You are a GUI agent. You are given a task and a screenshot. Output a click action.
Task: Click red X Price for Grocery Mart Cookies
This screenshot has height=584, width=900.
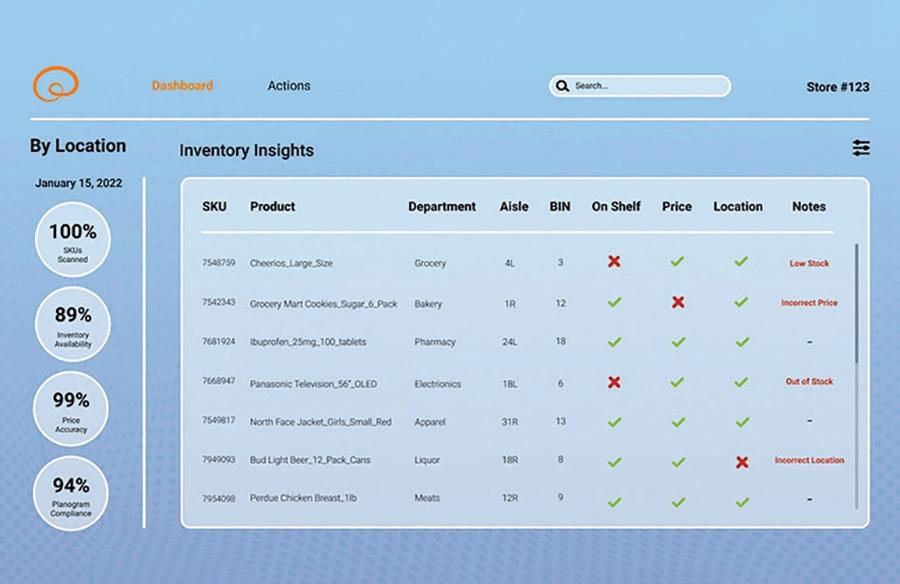[x=678, y=302]
